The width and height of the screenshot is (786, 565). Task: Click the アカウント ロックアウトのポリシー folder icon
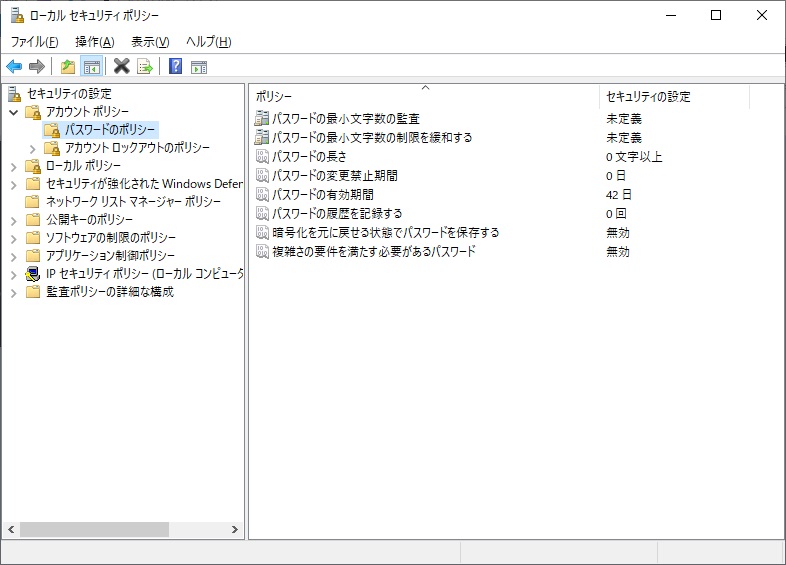coord(52,148)
